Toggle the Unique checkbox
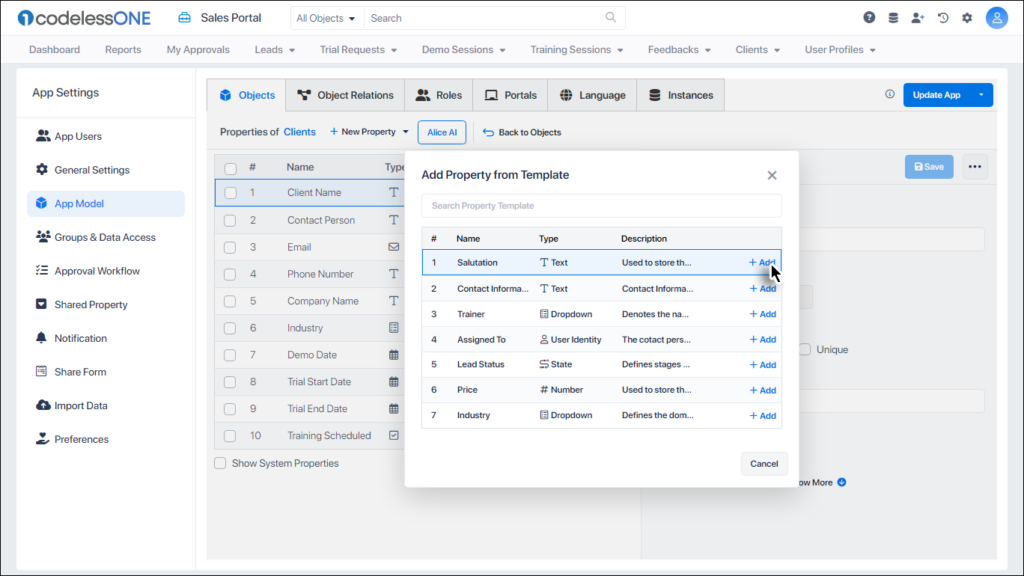Image resolution: width=1024 pixels, height=576 pixels. point(805,349)
